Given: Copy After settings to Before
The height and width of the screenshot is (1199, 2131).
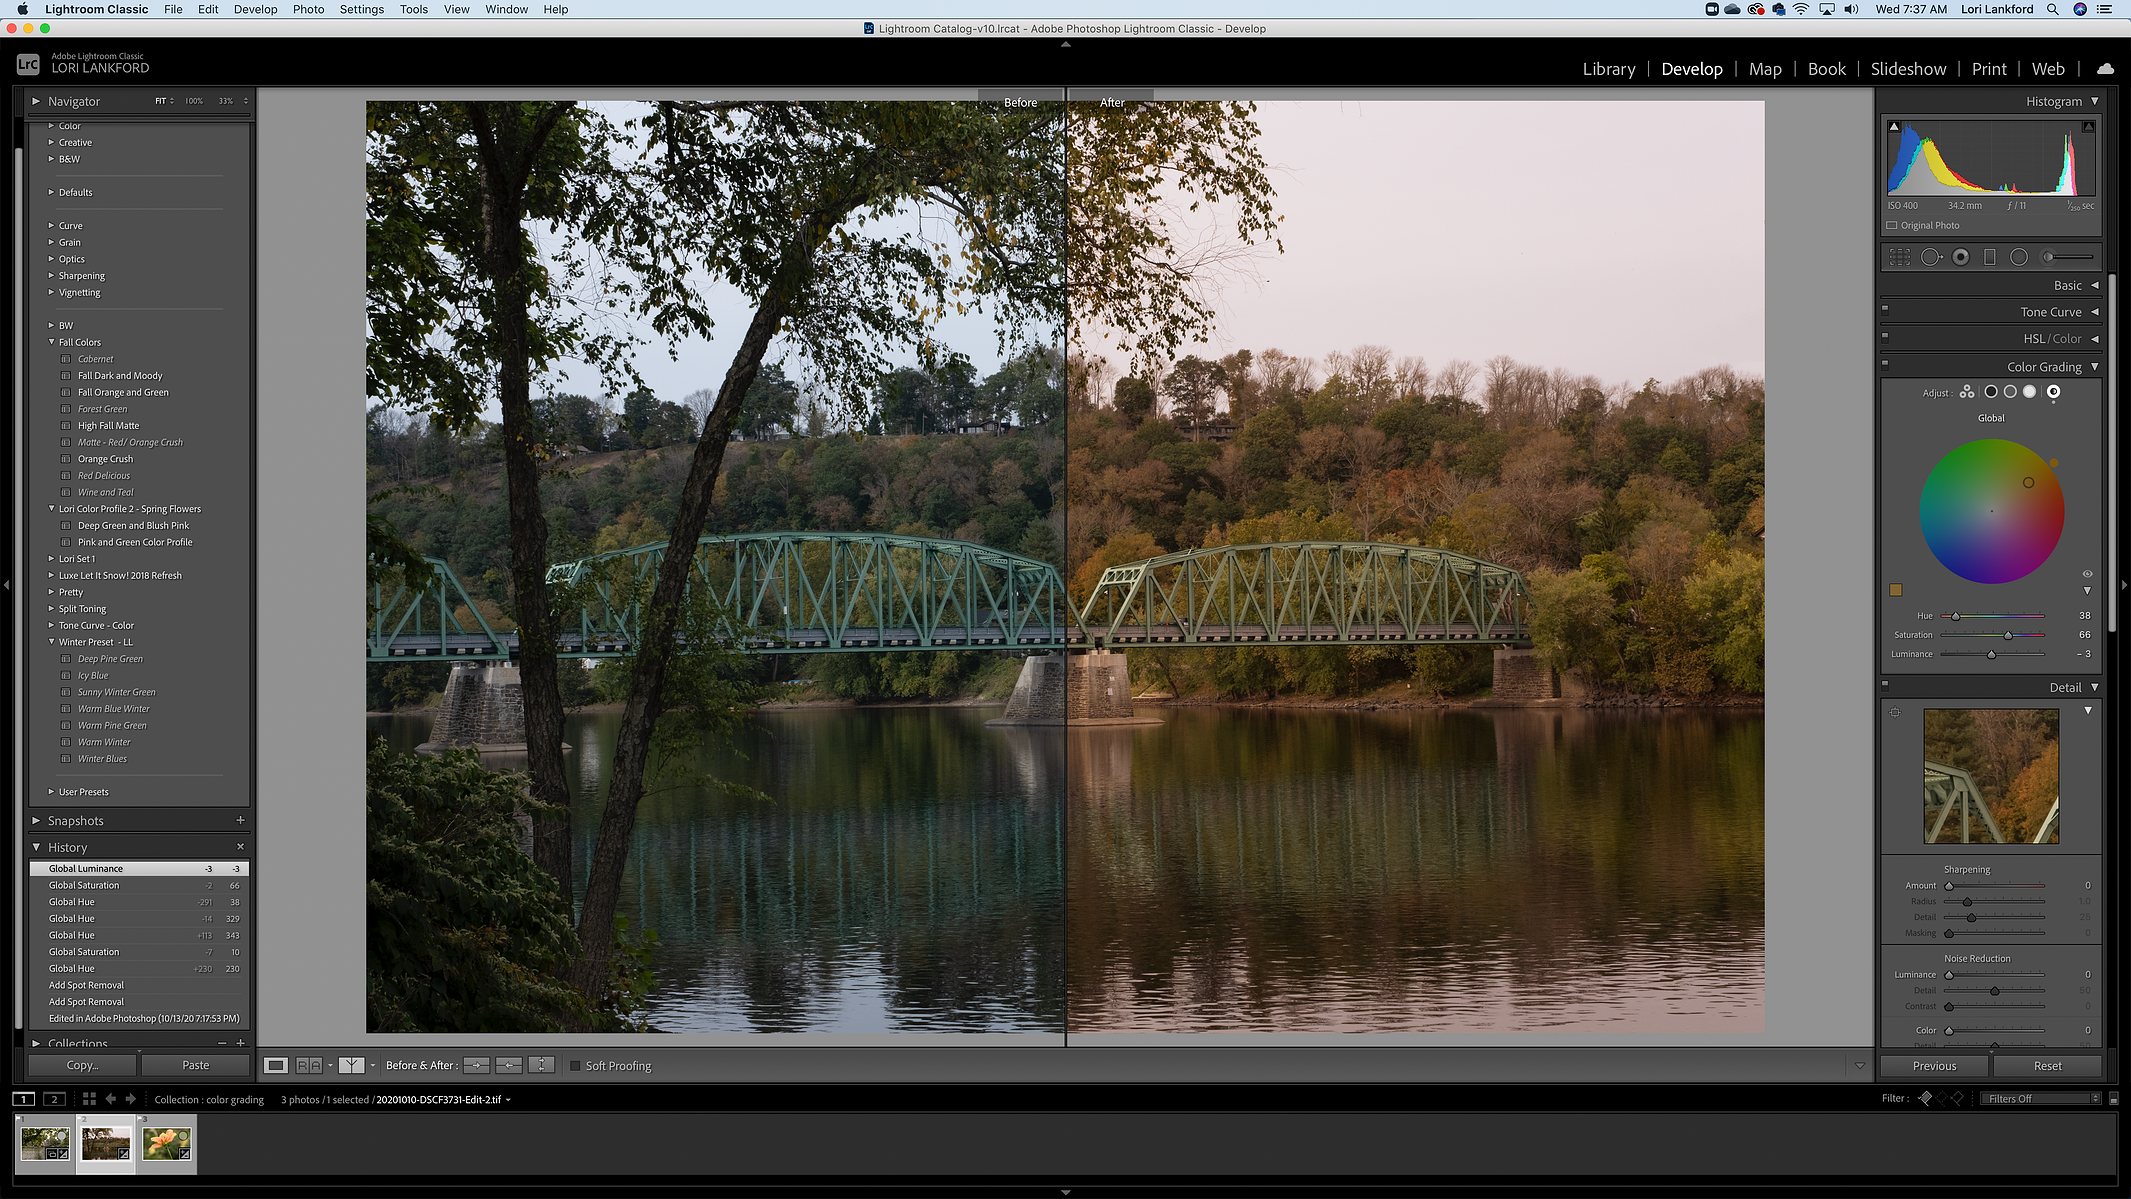Looking at the screenshot, I should coord(509,1065).
